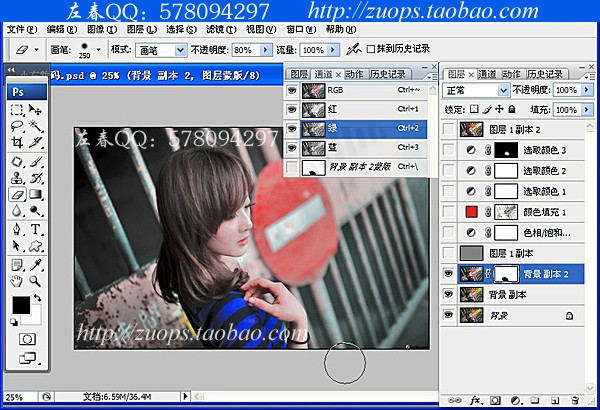Delete layer trash icon
The height and width of the screenshot is (410, 600).
[x=575, y=400]
